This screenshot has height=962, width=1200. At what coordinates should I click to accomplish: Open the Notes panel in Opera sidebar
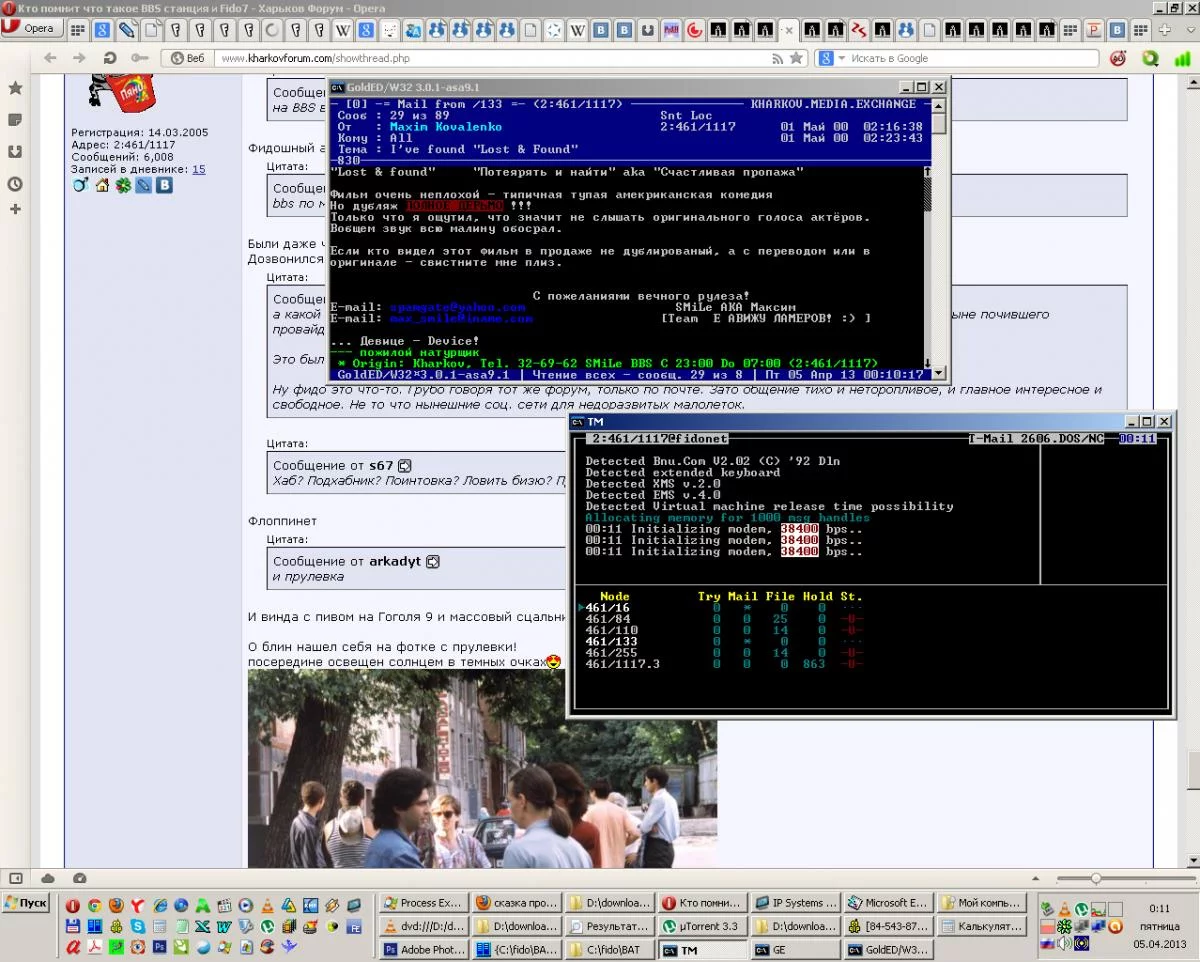click(15, 120)
